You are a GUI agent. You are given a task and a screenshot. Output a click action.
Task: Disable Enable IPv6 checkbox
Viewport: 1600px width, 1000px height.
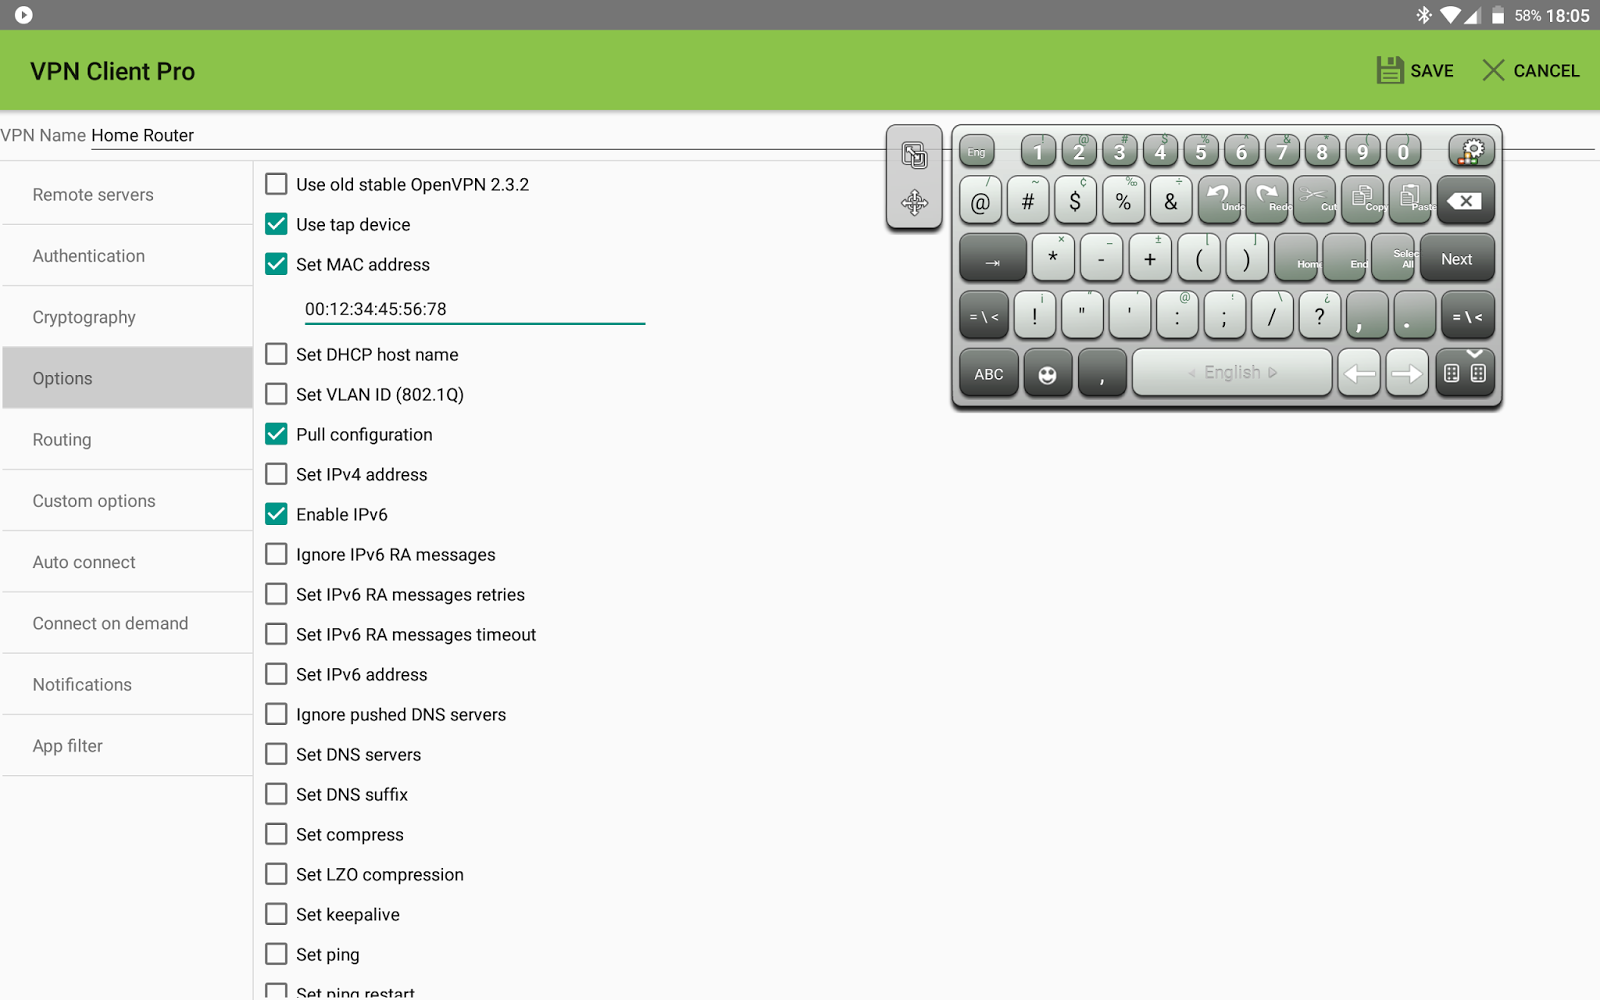click(276, 514)
